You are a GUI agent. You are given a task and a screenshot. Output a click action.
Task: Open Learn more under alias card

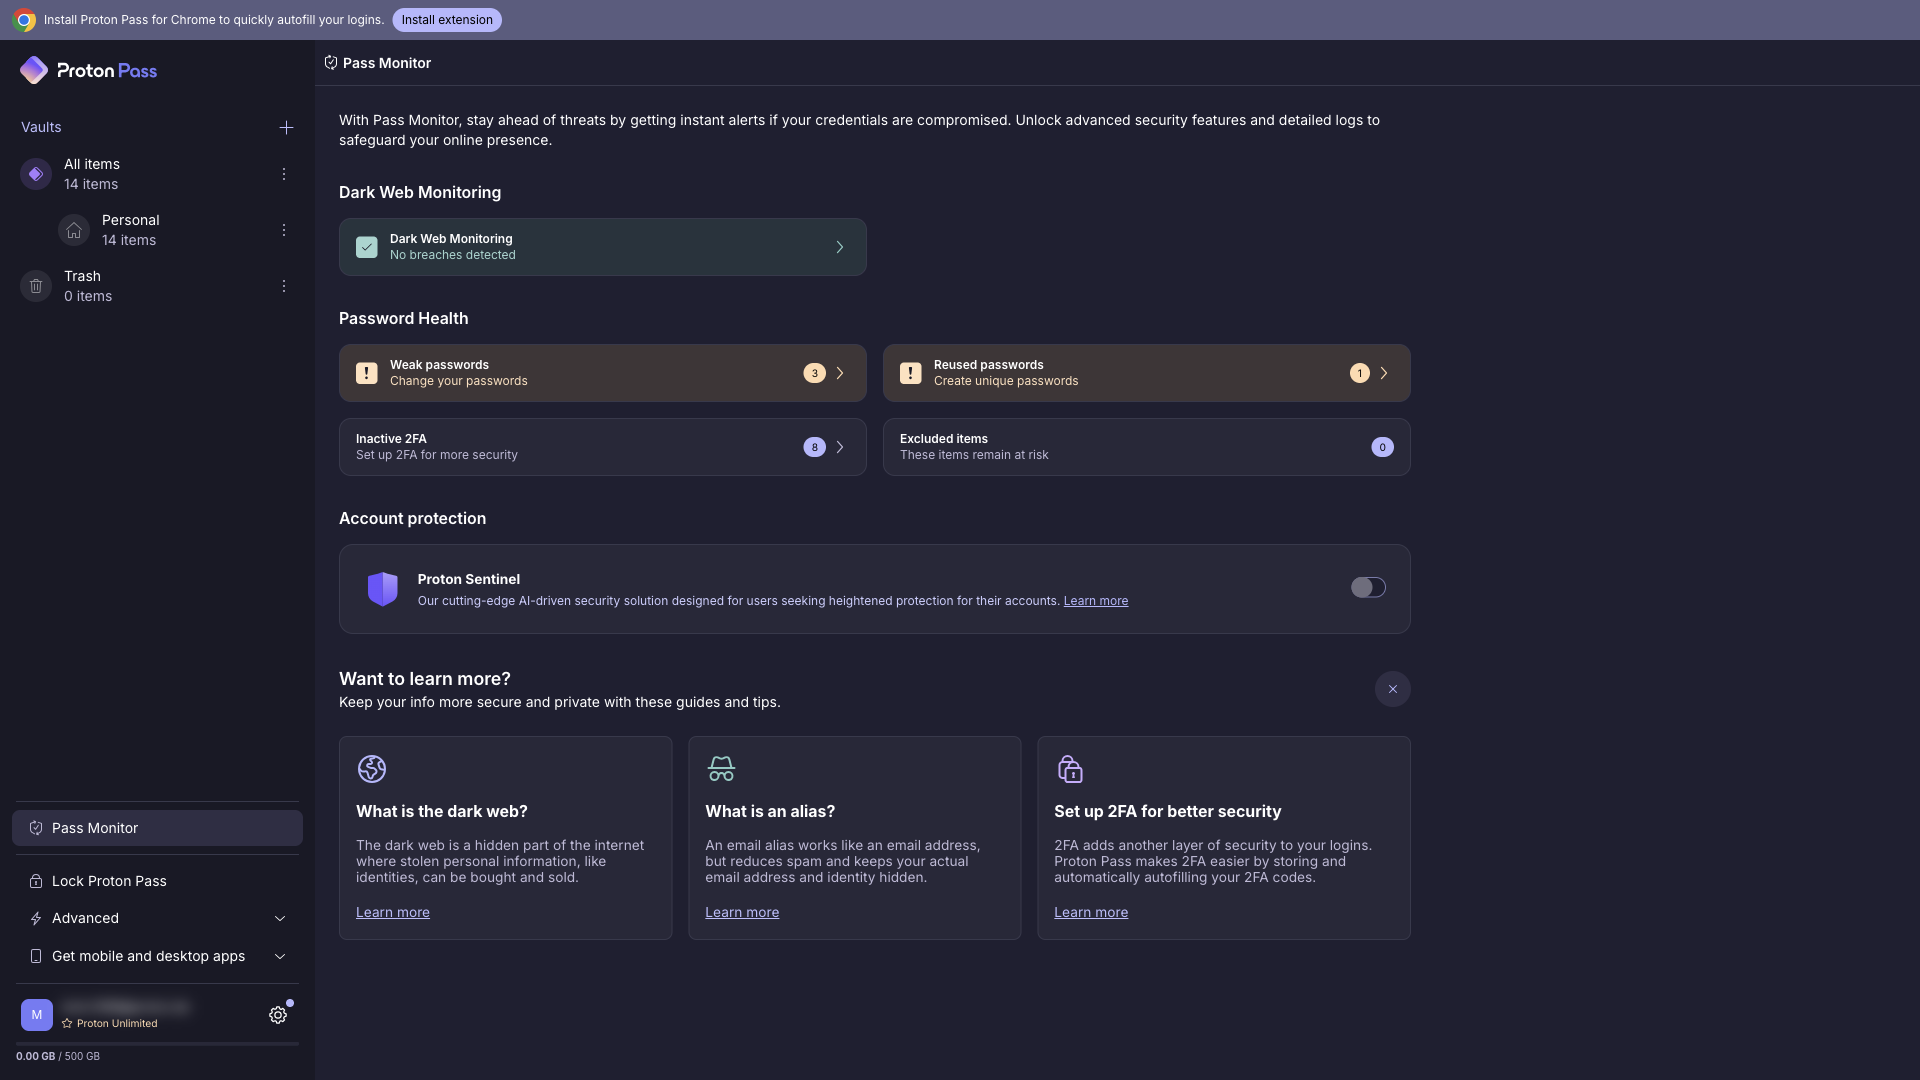pyautogui.click(x=742, y=912)
